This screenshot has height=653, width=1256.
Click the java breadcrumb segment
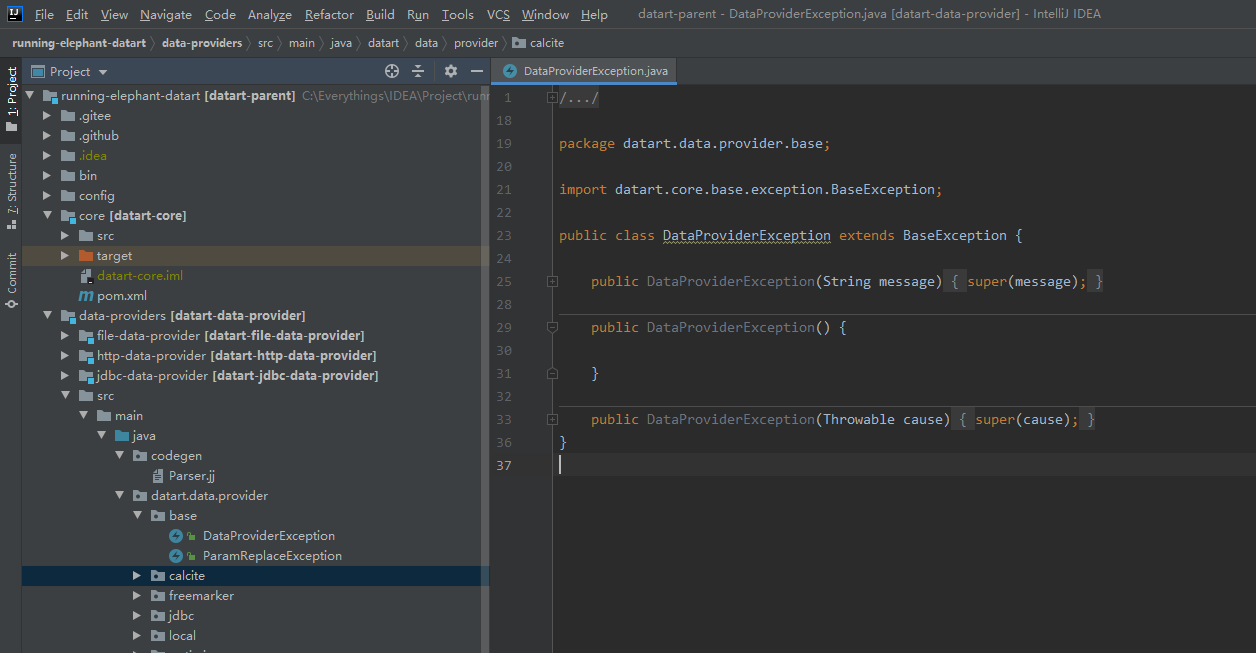341,43
